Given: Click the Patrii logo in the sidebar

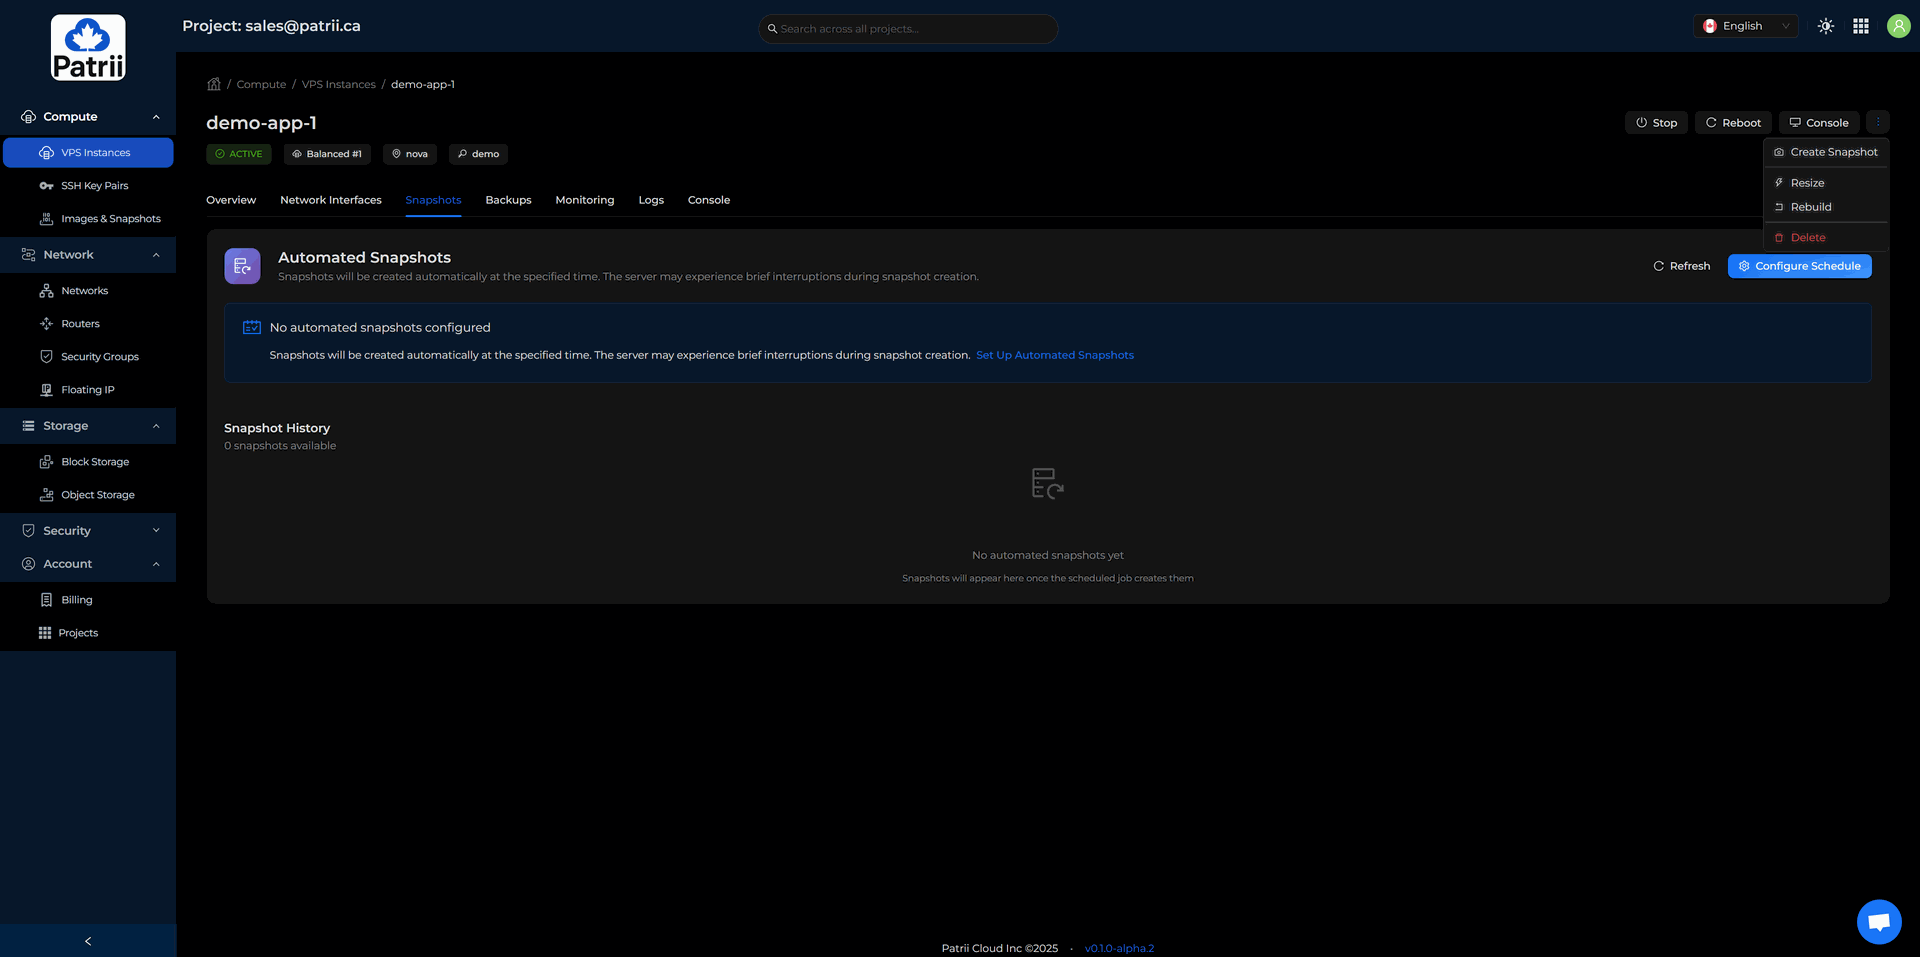Looking at the screenshot, I should tap(88, 48).
